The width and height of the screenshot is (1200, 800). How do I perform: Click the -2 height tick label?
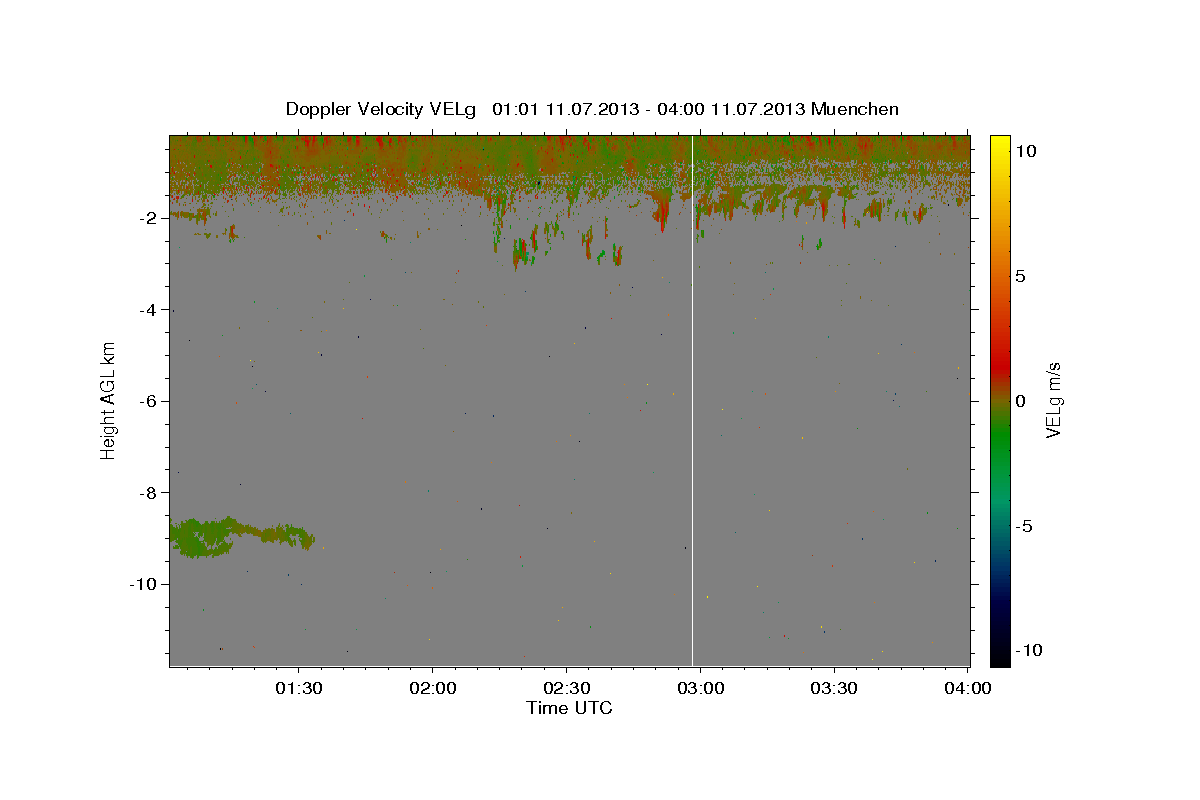pos(150,218)
